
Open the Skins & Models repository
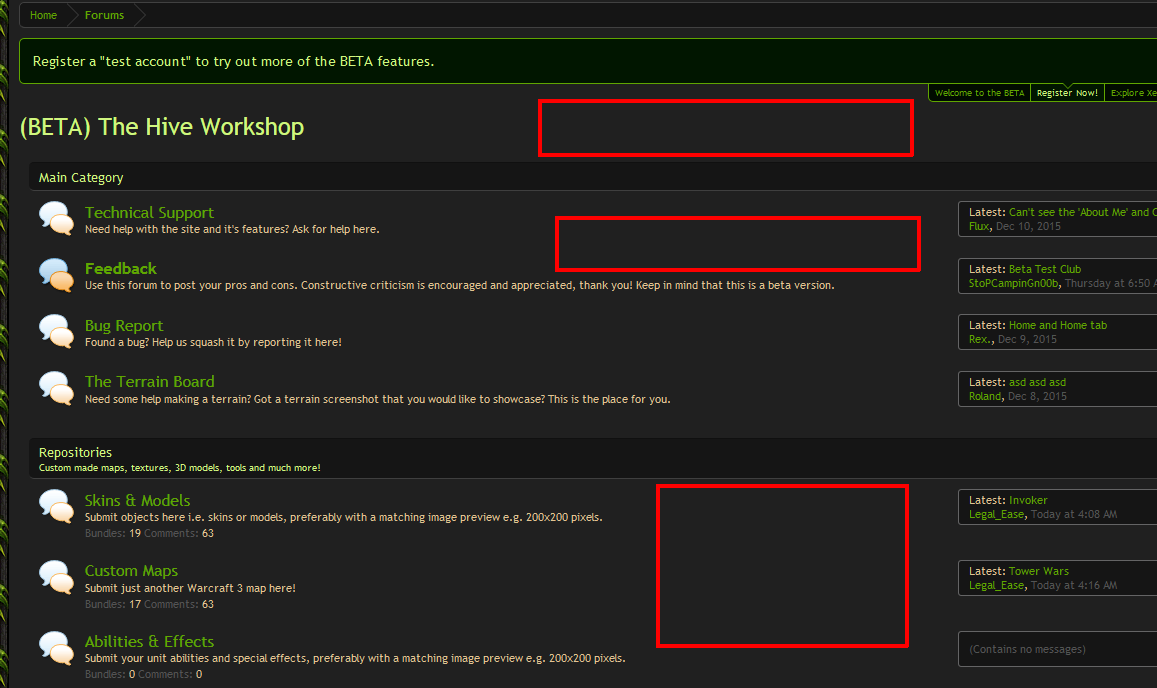(x=137, y=500)
